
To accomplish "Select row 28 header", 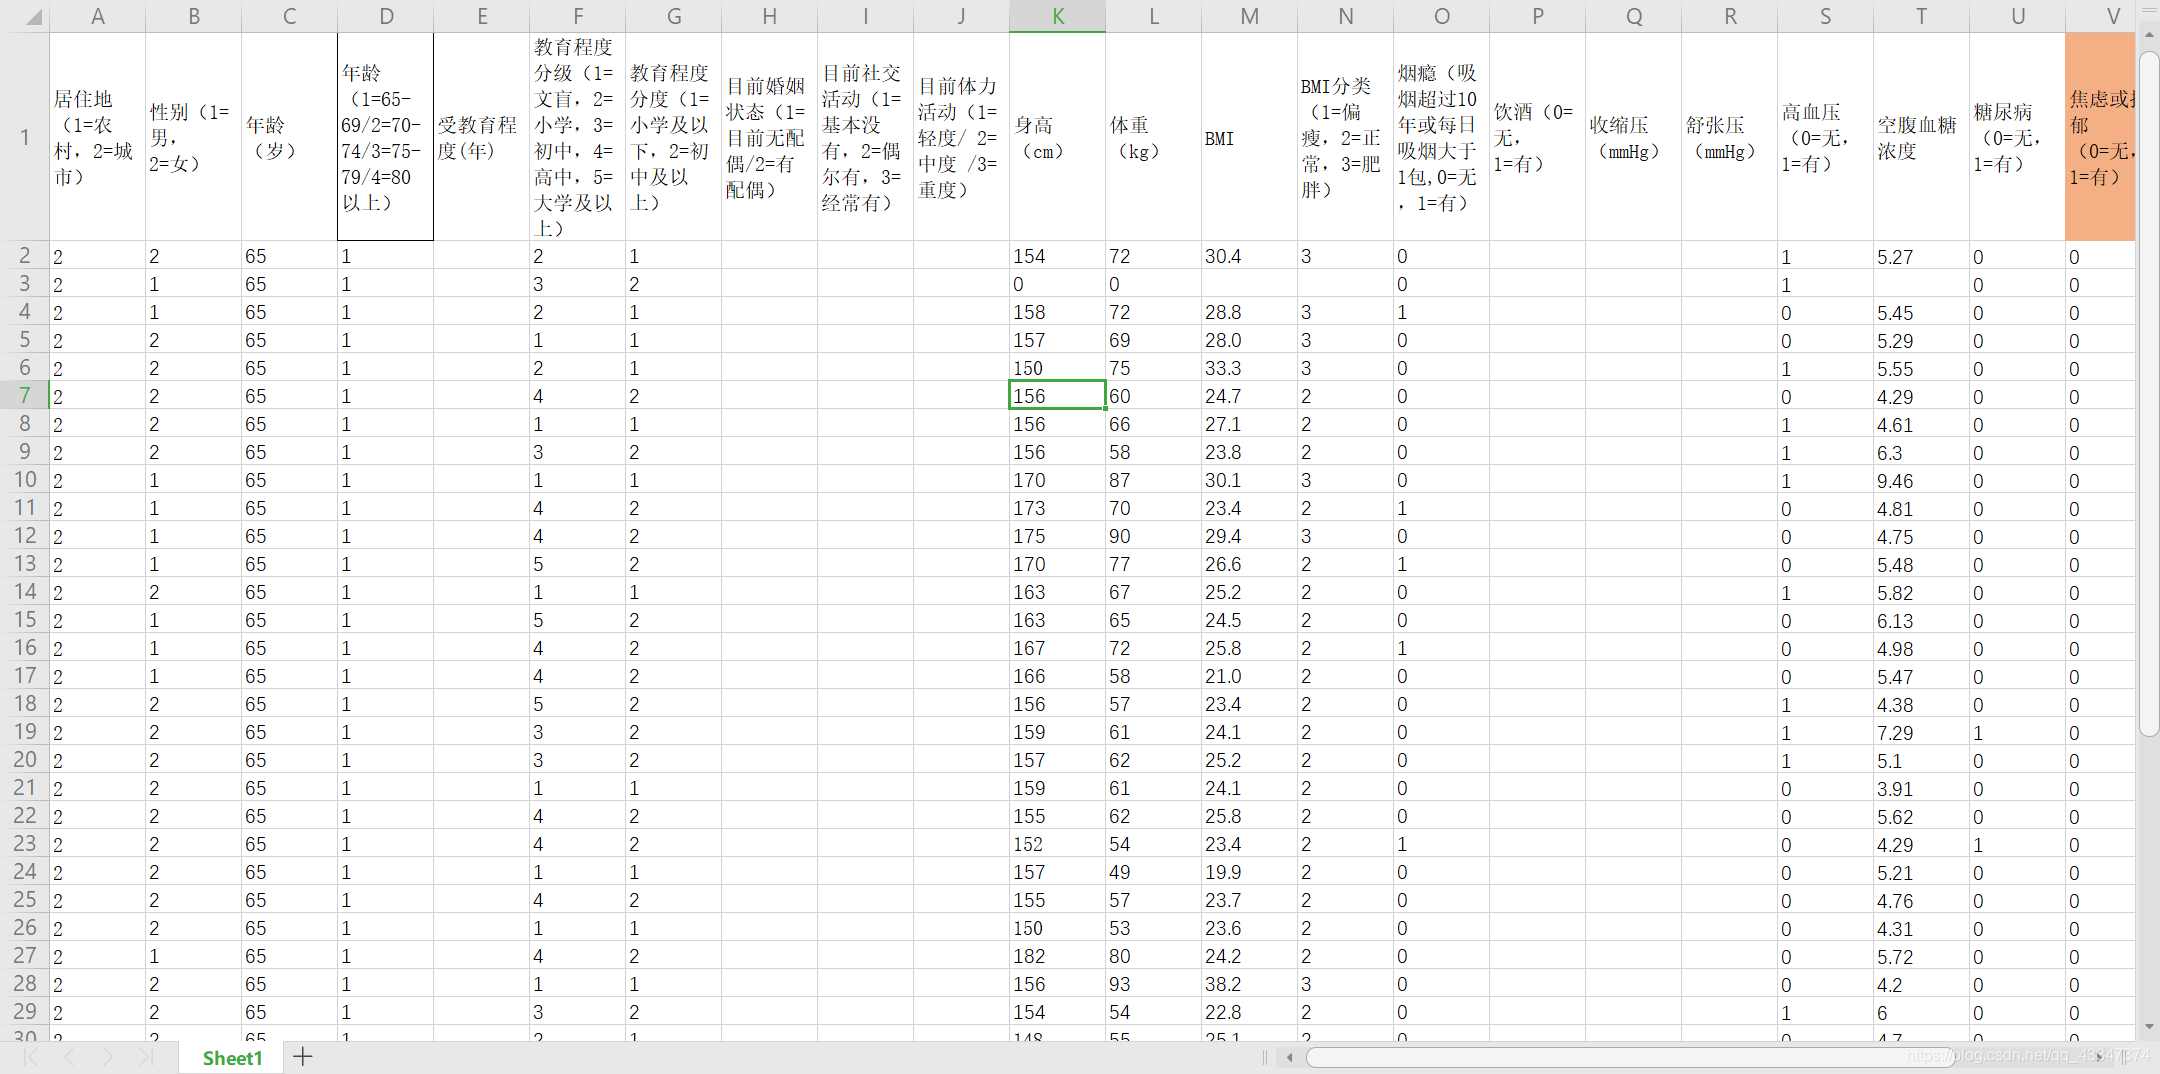I will click(24, 984).
